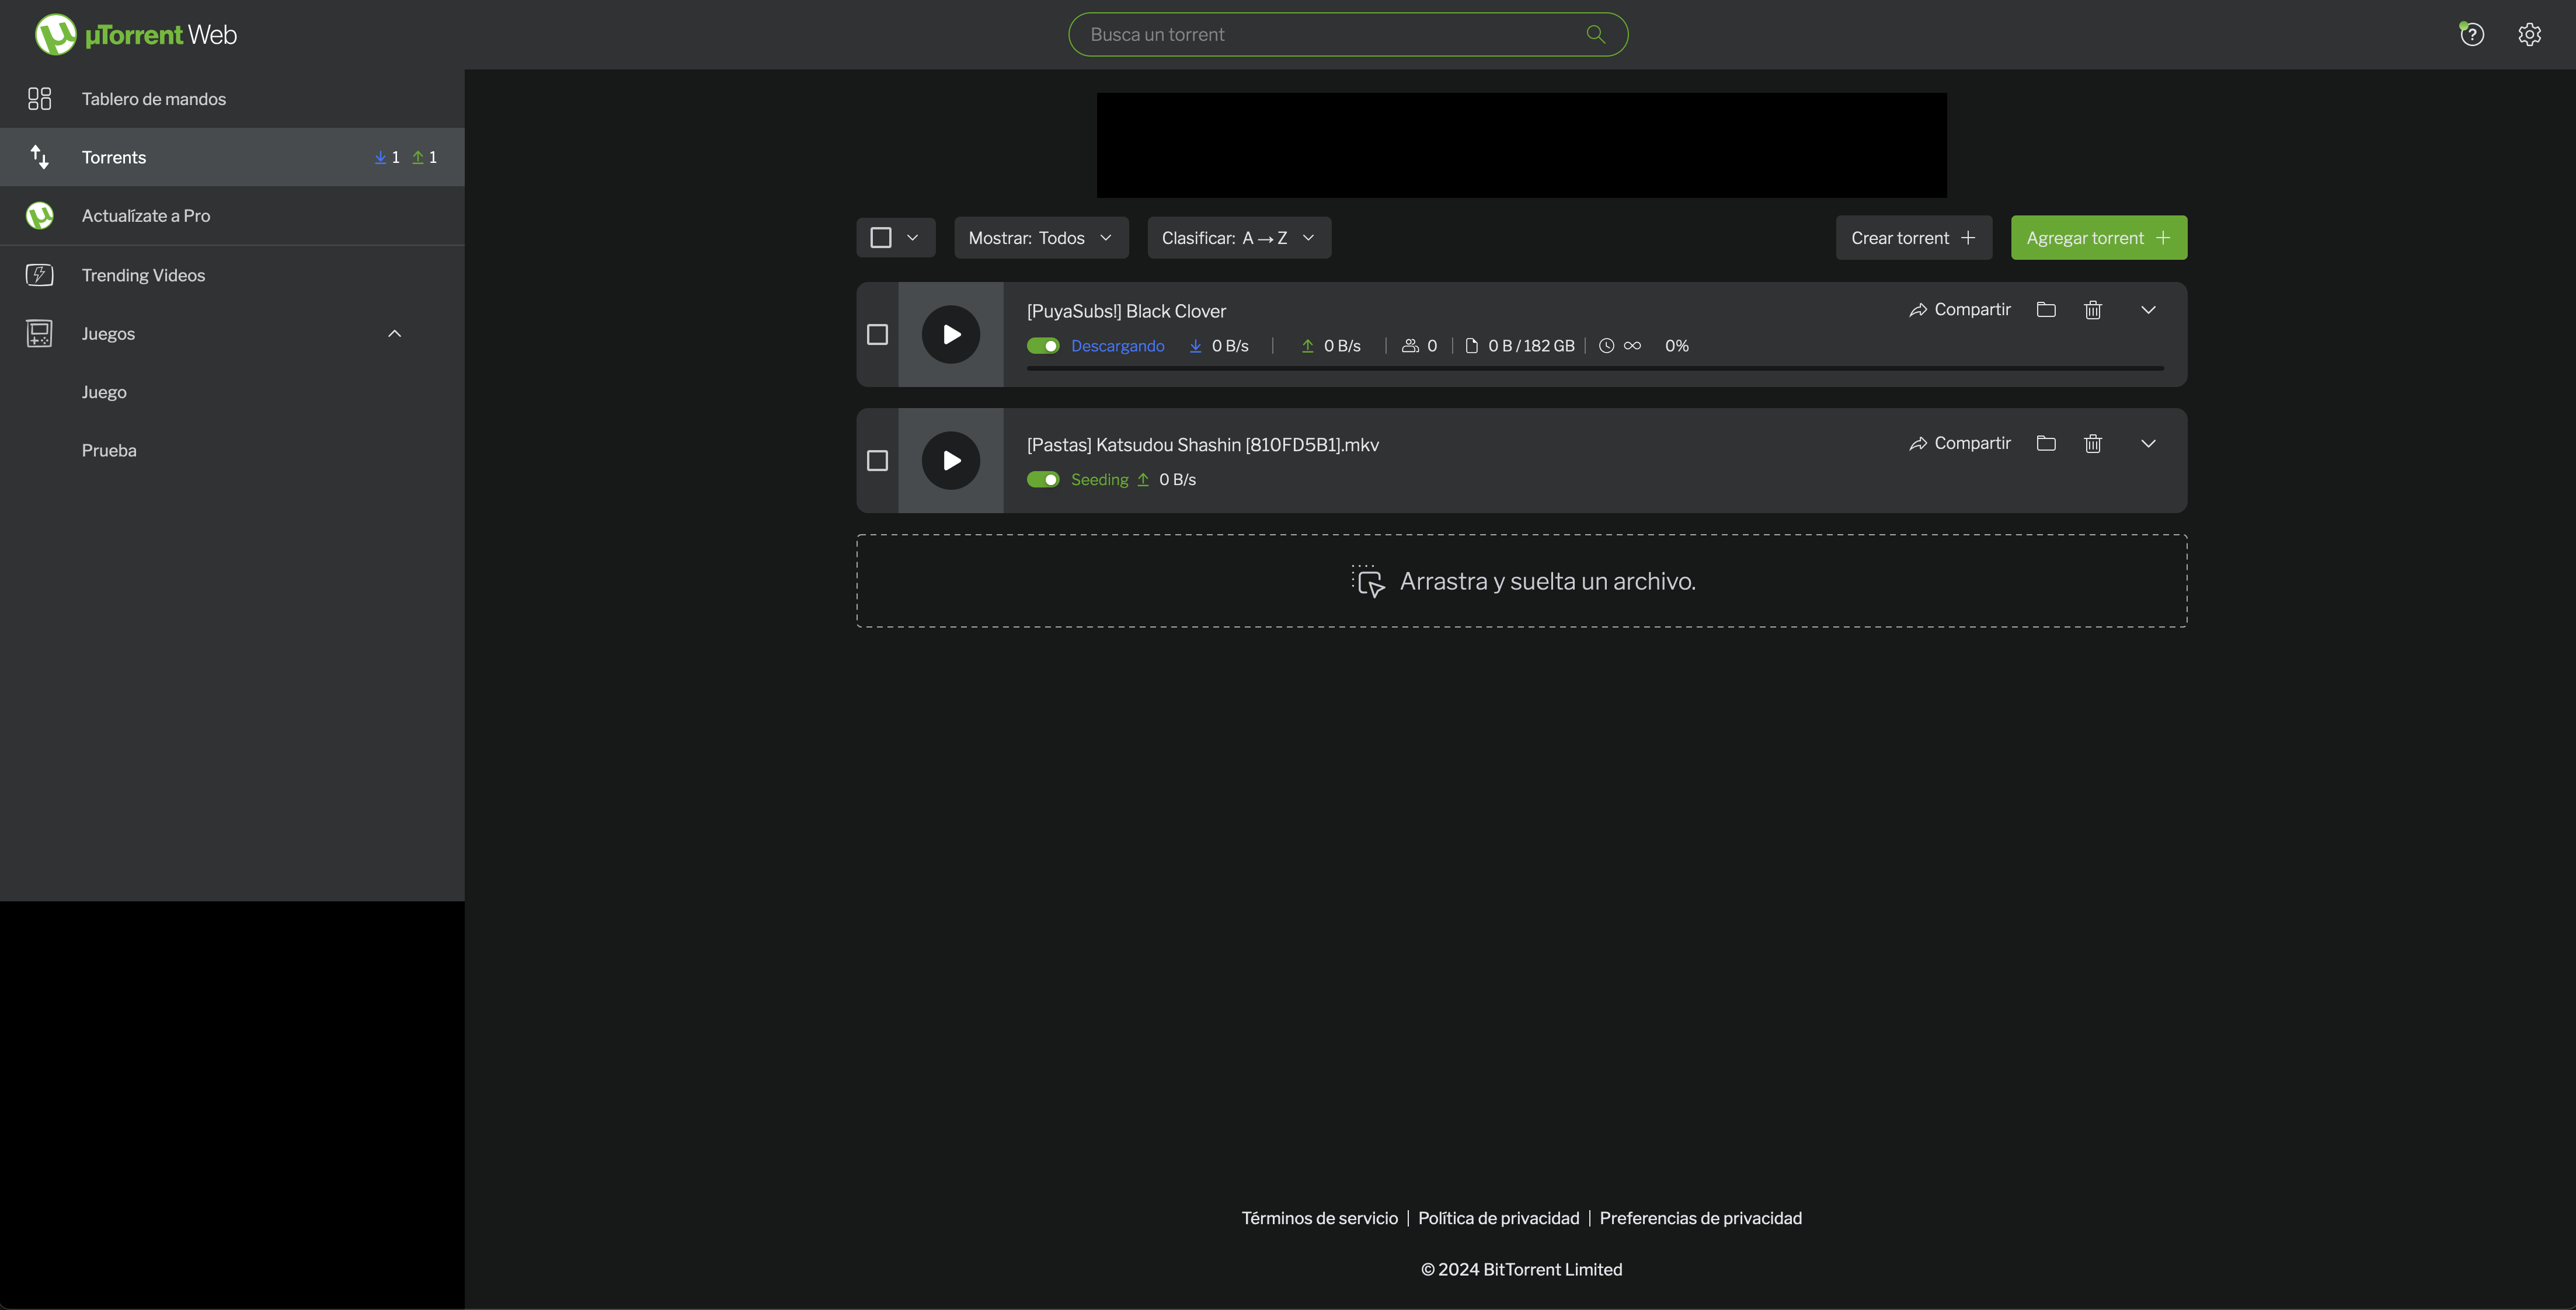The image size is (2576, 1310).
Task: Click the [PuyaSubs!] Black Clover title
Action: (x=1126, y=311)
